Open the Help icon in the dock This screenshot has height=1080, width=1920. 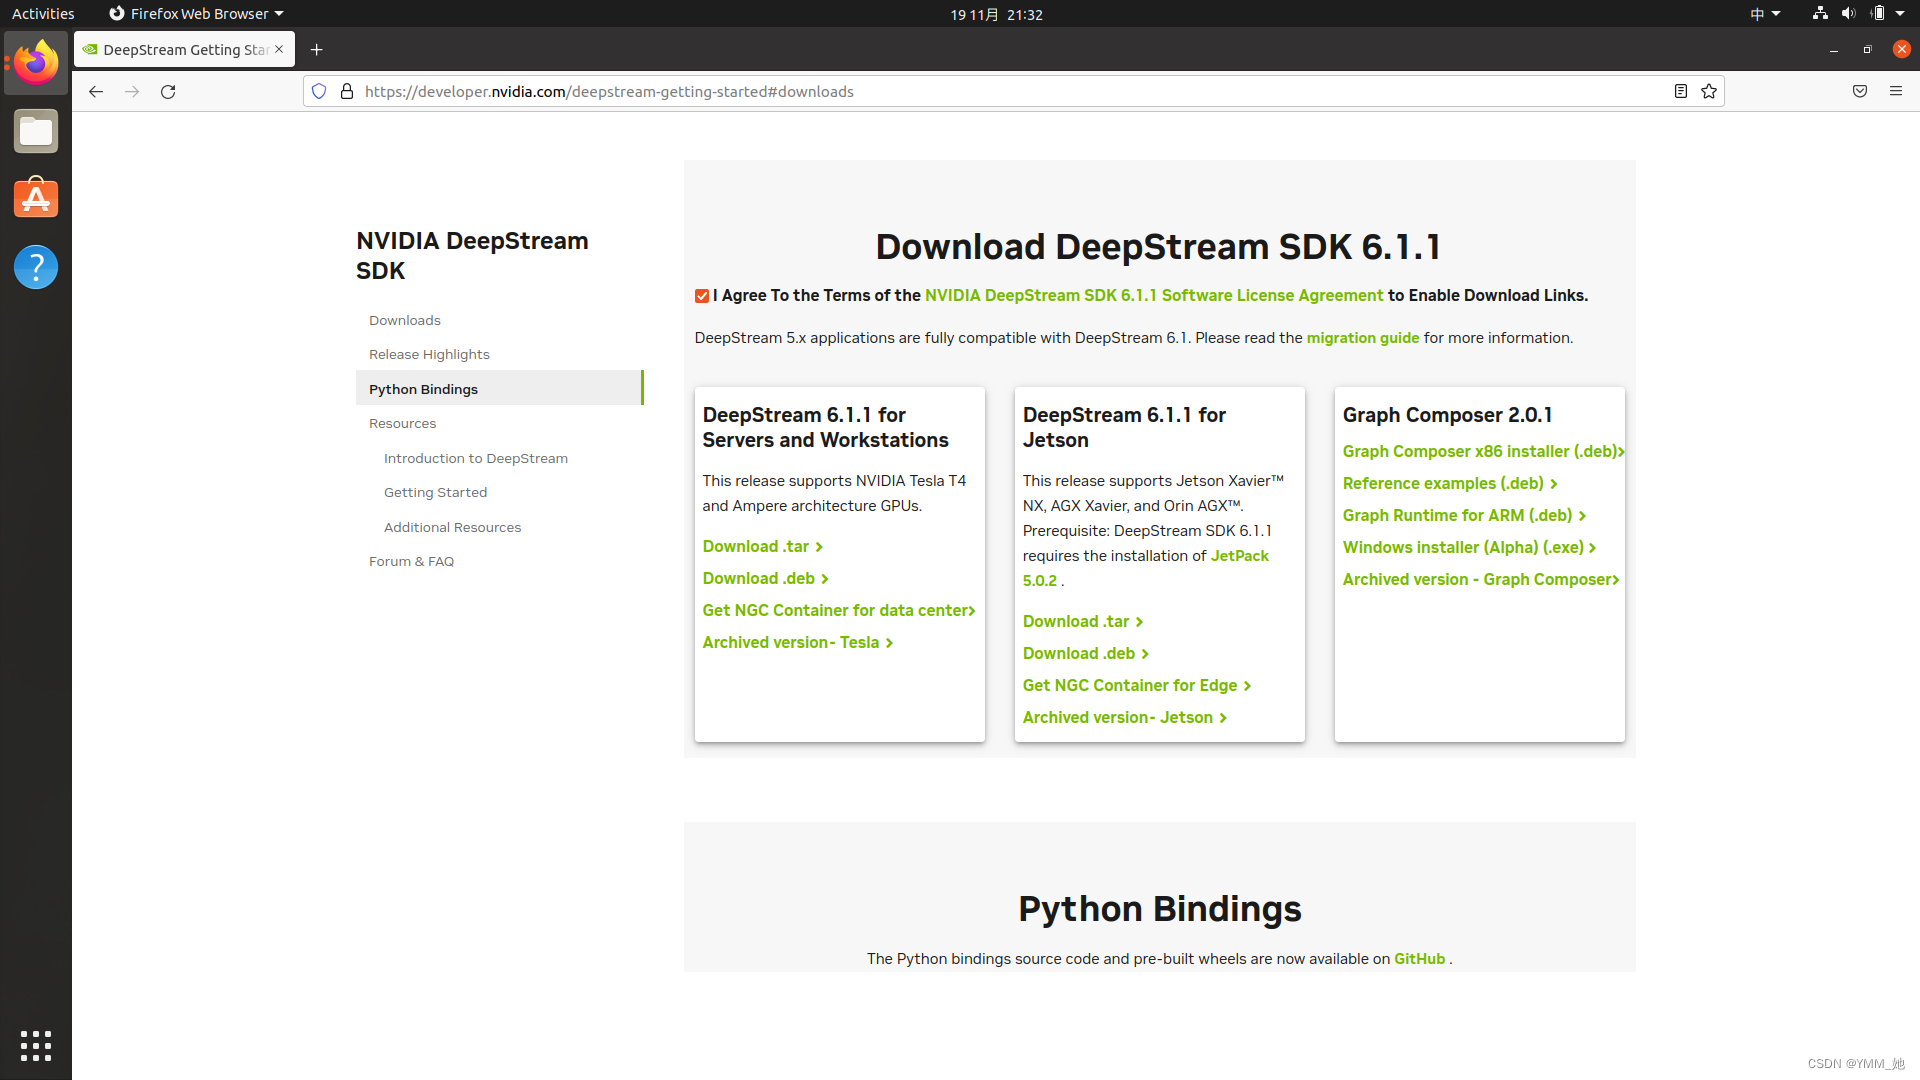click(x=36, y=267)
